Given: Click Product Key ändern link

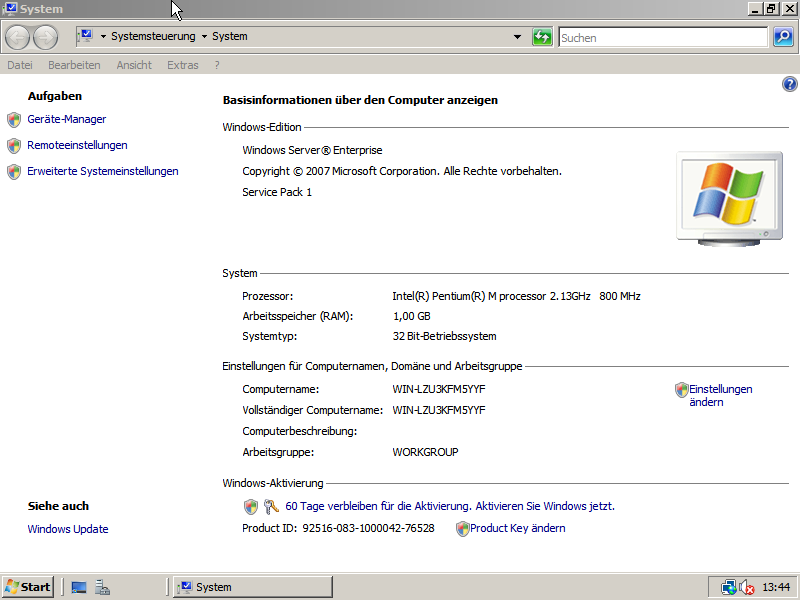Looking at the screenshot, I should pos(517,528).
